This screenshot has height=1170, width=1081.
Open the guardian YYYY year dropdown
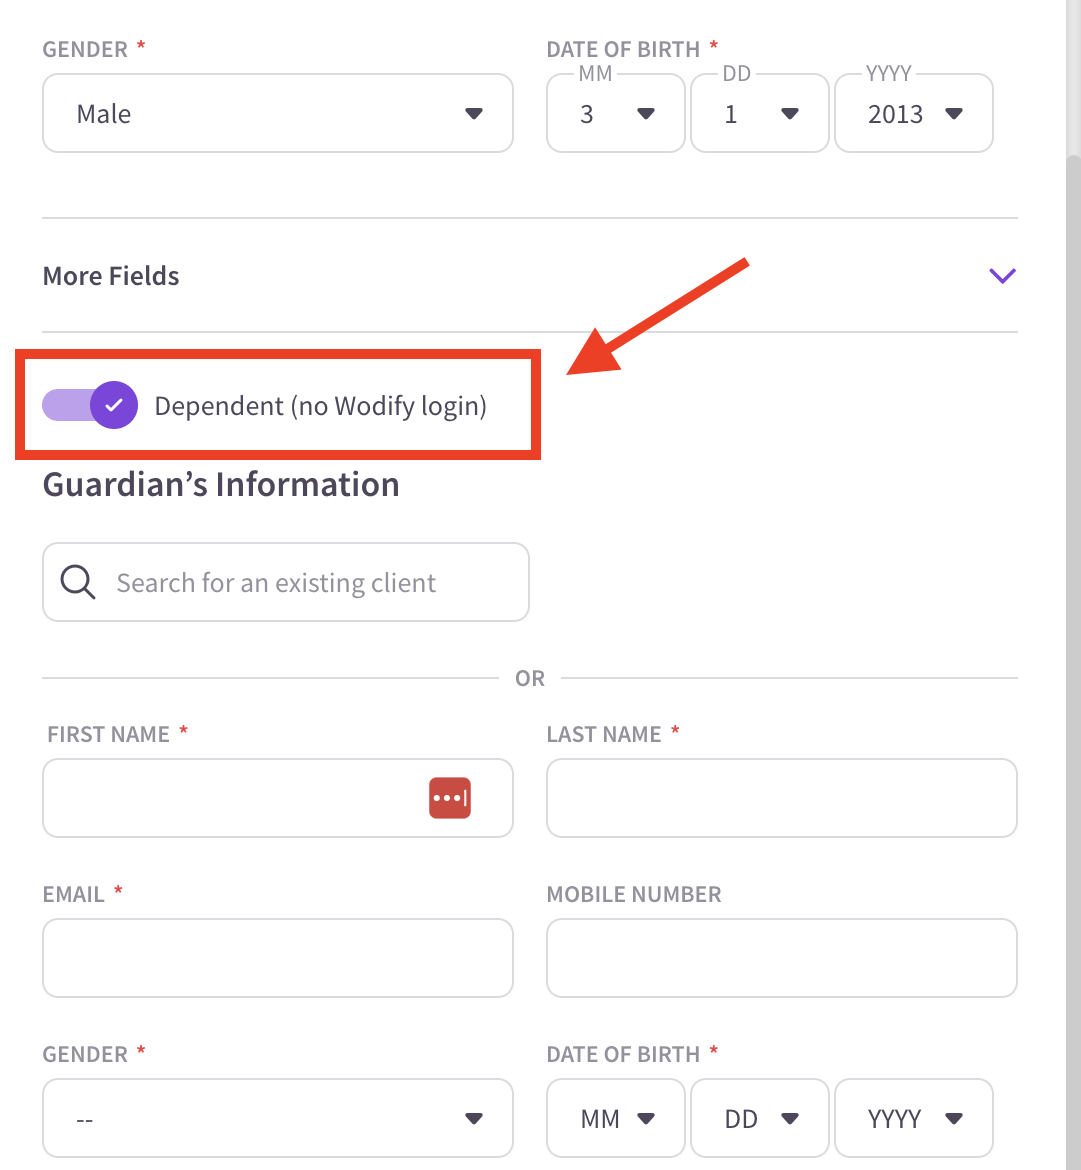tap(913, 1118)
